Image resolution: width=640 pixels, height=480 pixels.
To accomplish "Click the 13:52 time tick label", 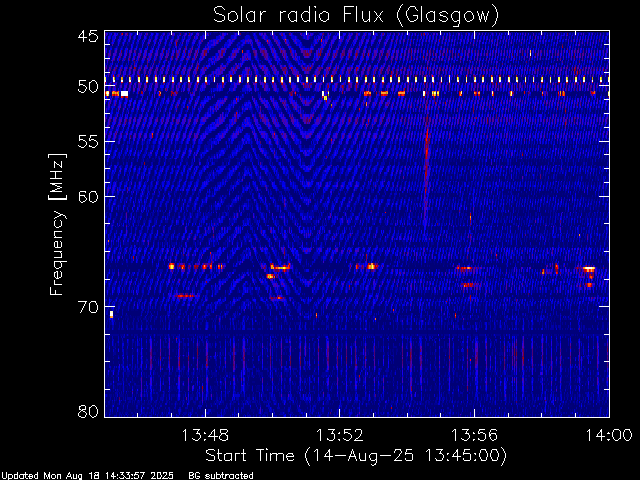I will [340, 435].
